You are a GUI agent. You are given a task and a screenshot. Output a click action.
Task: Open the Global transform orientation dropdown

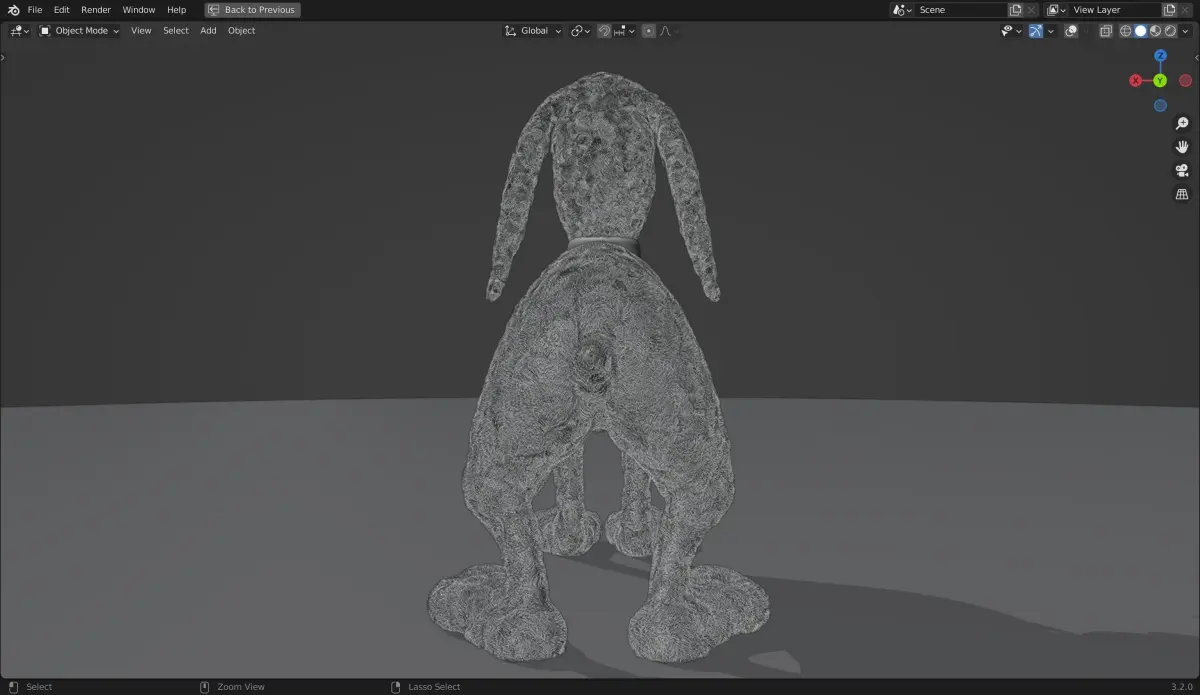(534, 31)
